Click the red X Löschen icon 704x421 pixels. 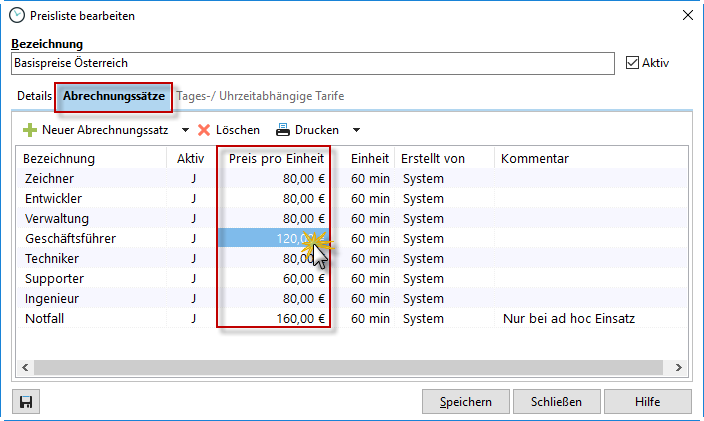204,130
